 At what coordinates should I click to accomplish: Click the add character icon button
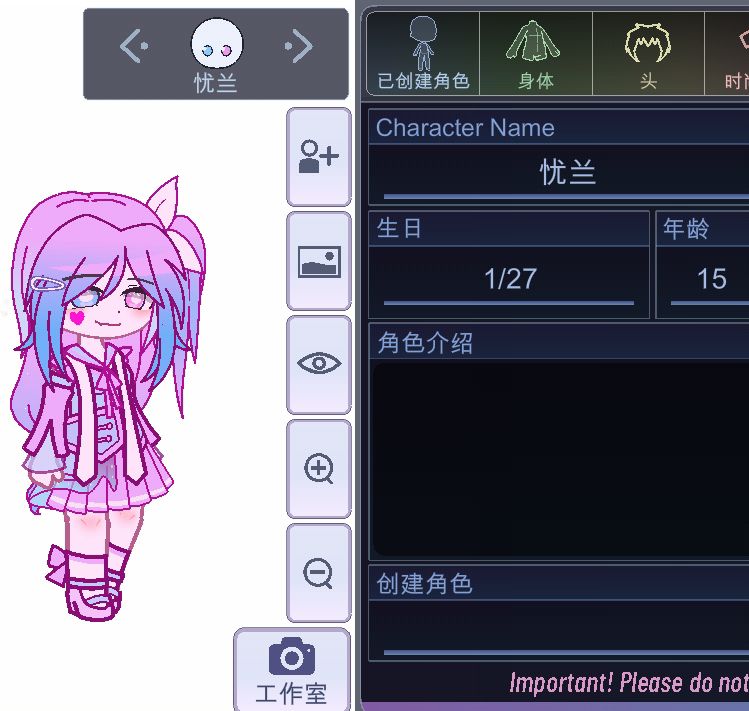click(x=319, y=157)
